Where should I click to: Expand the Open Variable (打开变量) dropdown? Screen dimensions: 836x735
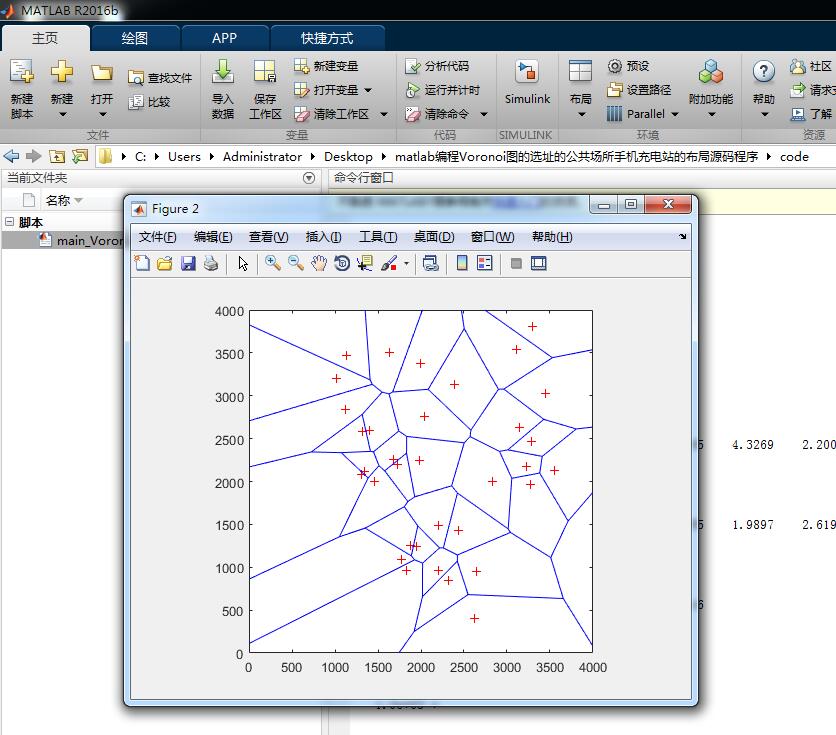[368, 90]
